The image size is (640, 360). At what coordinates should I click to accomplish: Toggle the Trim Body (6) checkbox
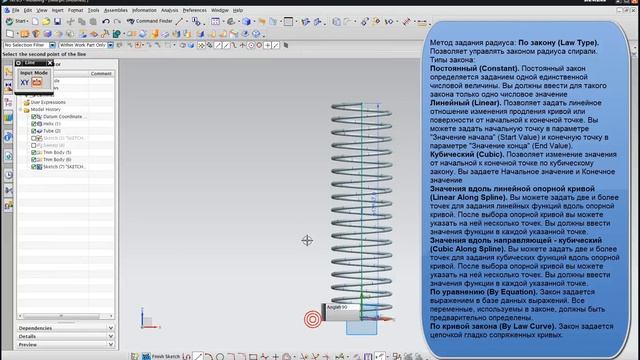pos(34,160)
